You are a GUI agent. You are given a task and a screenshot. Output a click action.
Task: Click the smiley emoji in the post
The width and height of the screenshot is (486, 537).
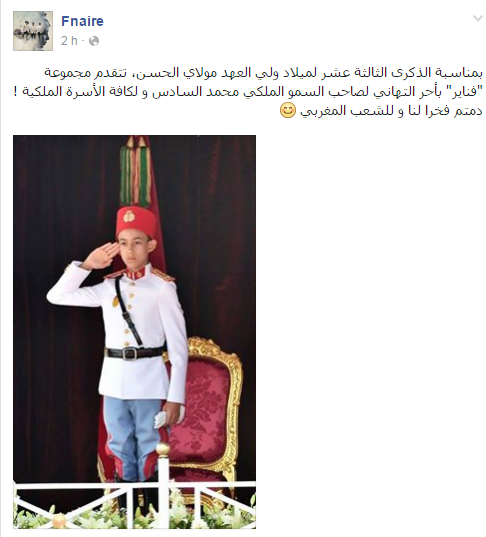click(x=287, y=111)
